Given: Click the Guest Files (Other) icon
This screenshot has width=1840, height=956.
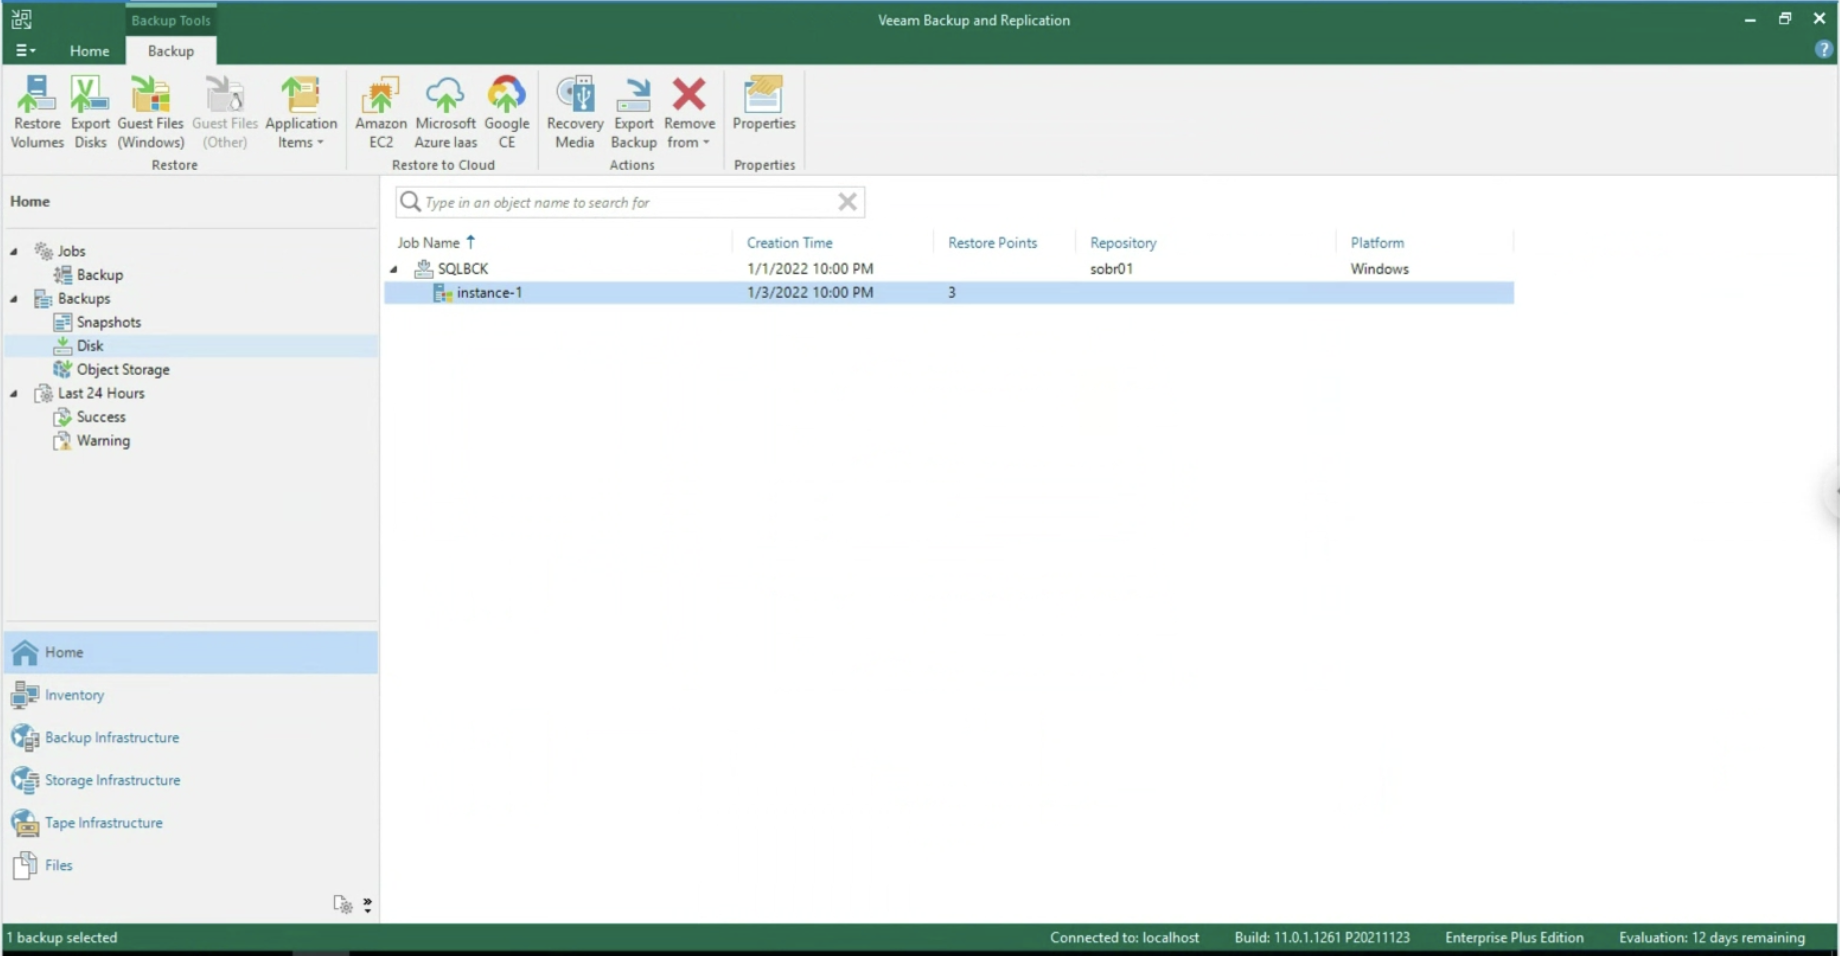Looking at the screenshot, I should pos(225,112).
